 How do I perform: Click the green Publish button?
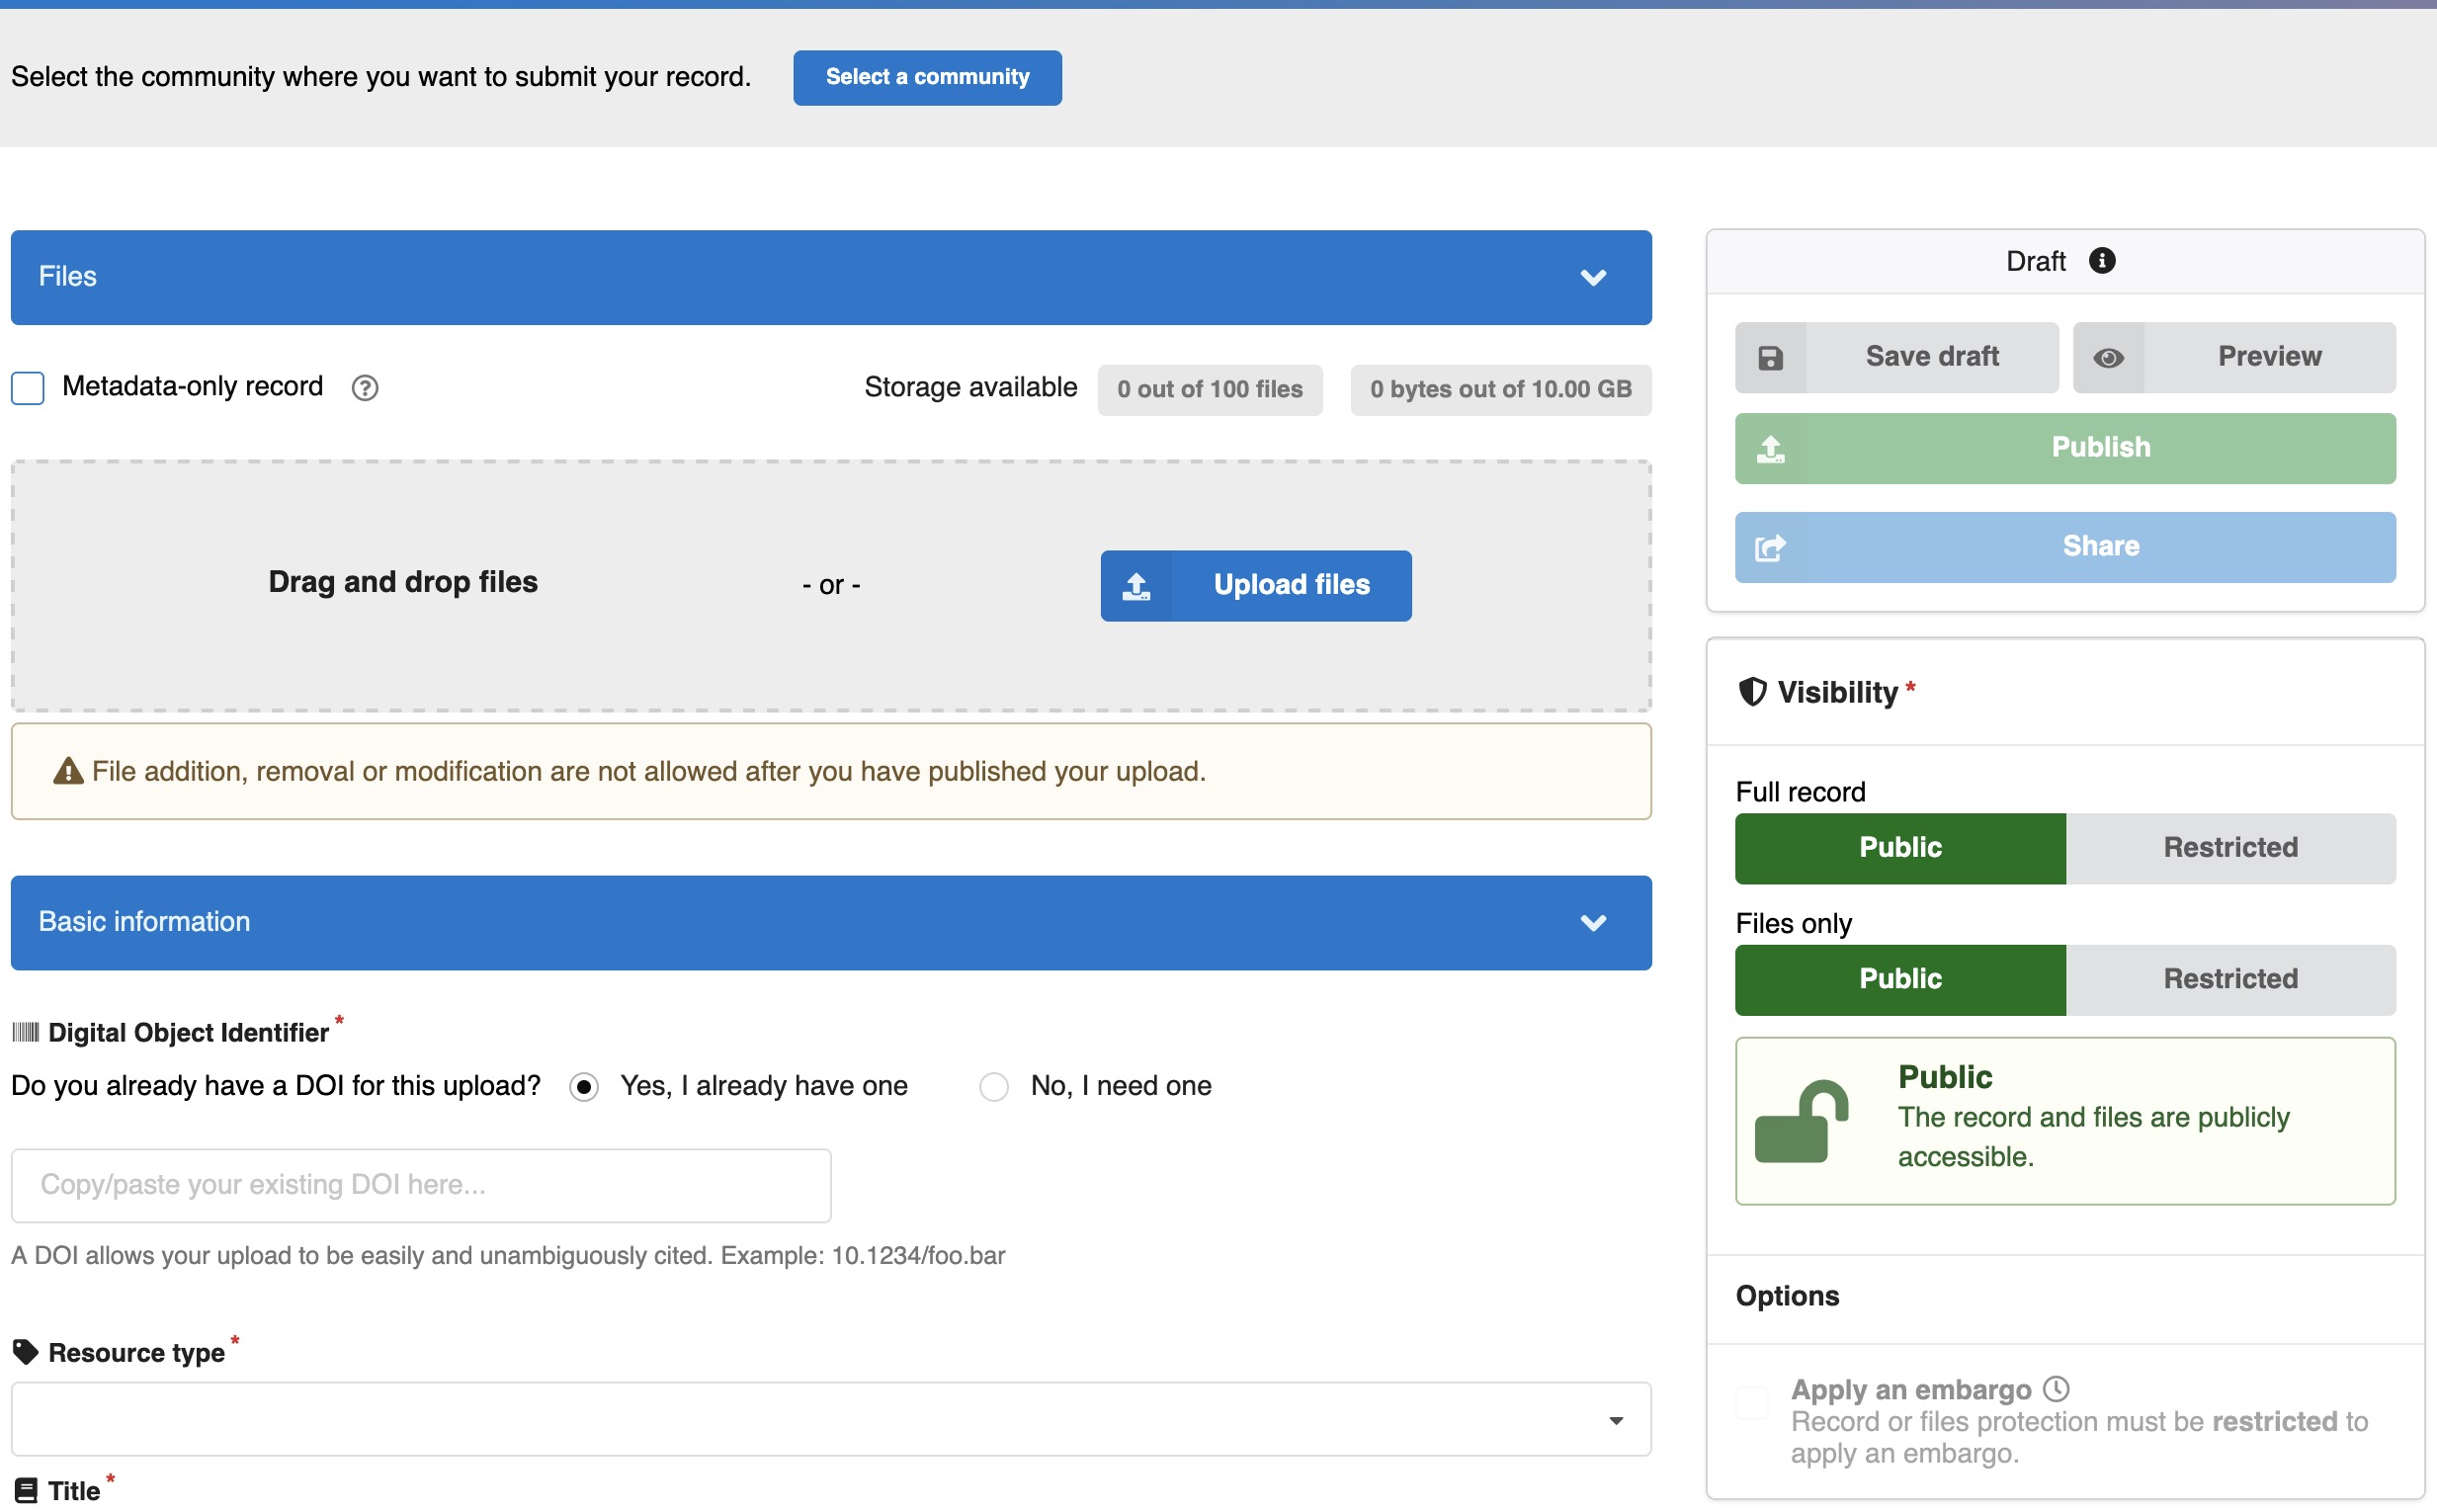(2065, 449)
